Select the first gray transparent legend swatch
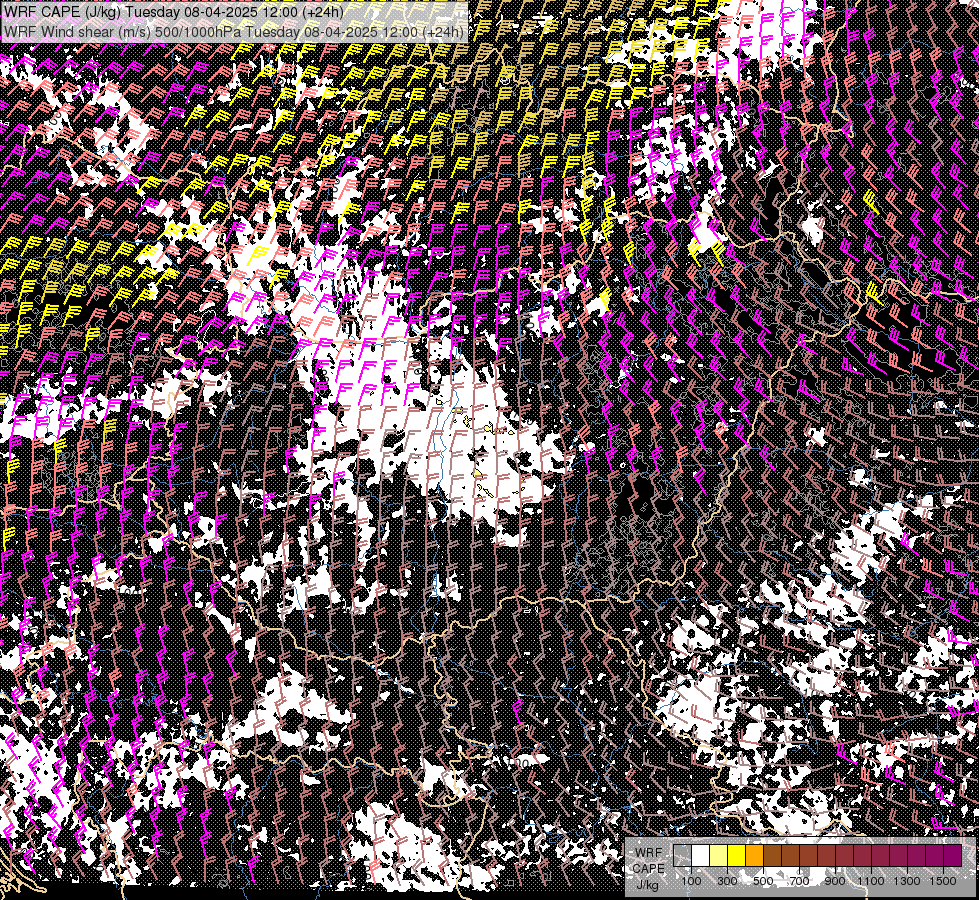 pos(682,856)
